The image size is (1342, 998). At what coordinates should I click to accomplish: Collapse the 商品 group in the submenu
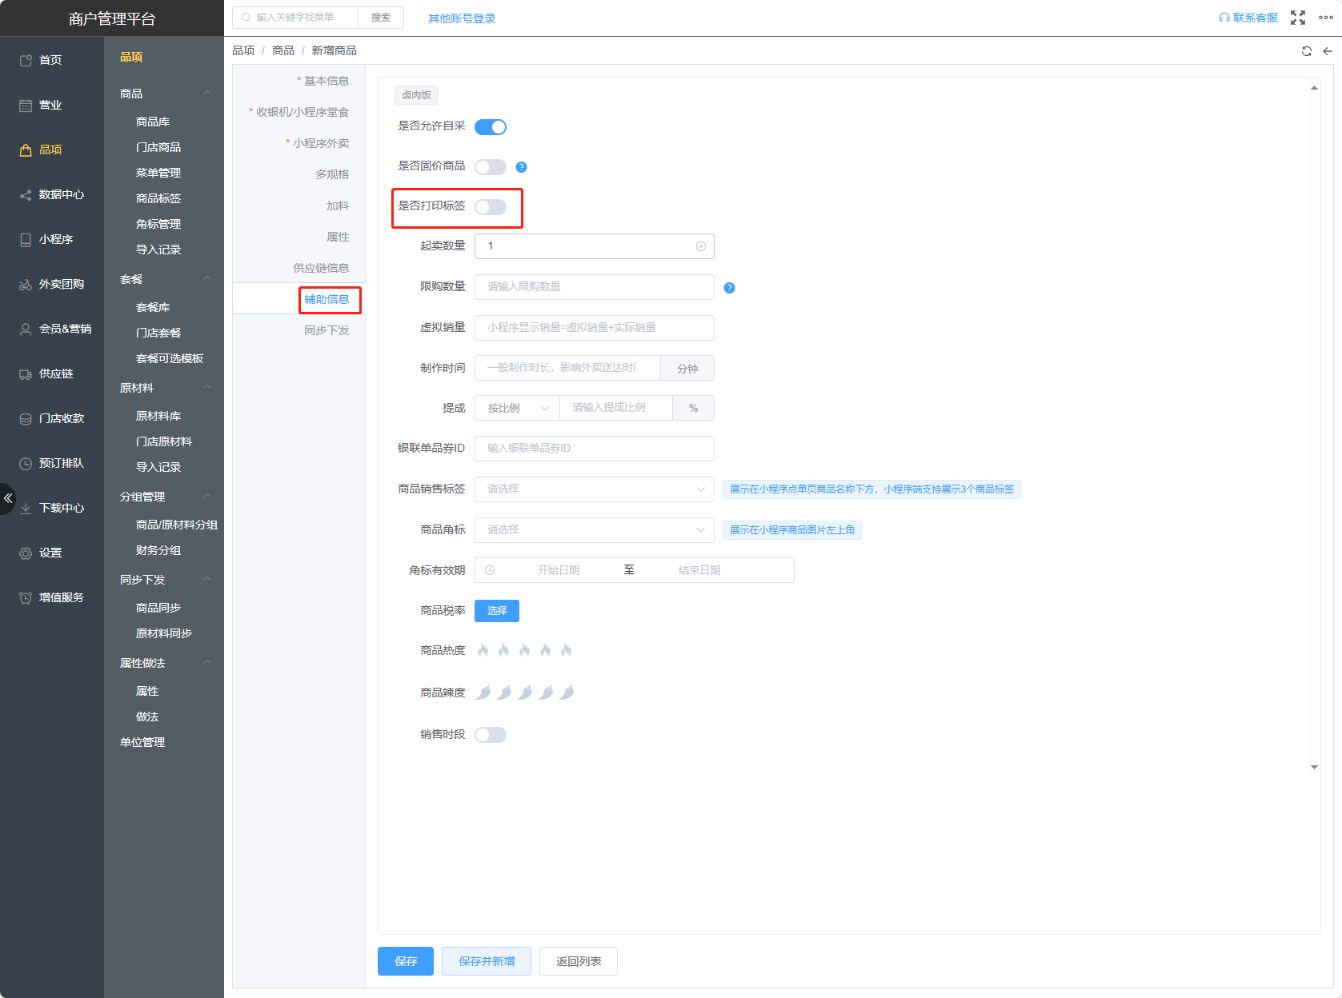[x=207, y=94]
